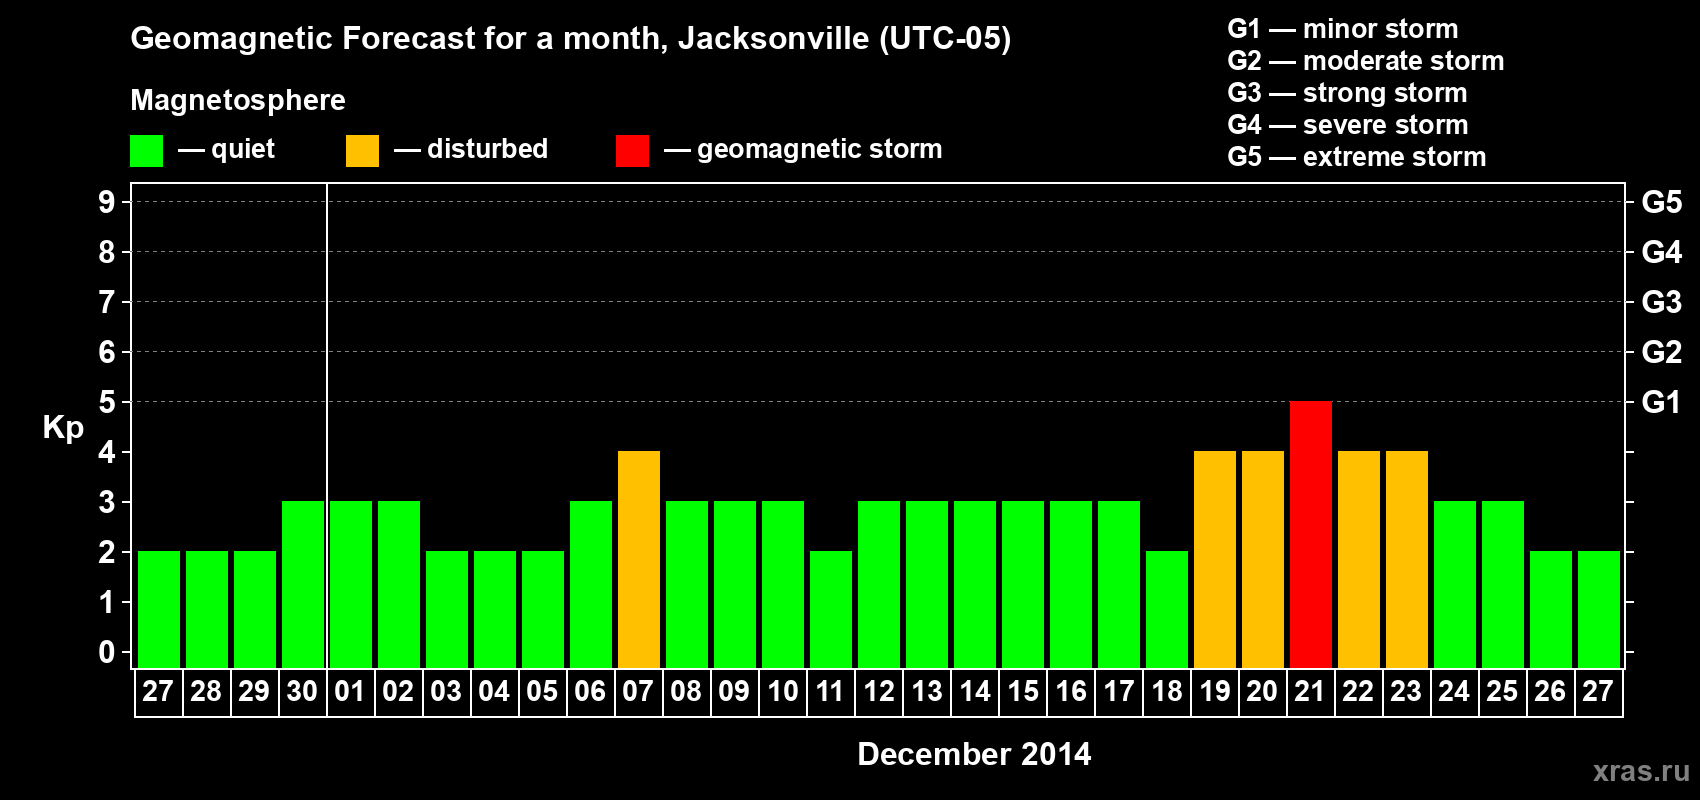Click the red geomagnetic storm legend swatch
The height and width of the screenshot is (800, 1700).
point(633,151)
